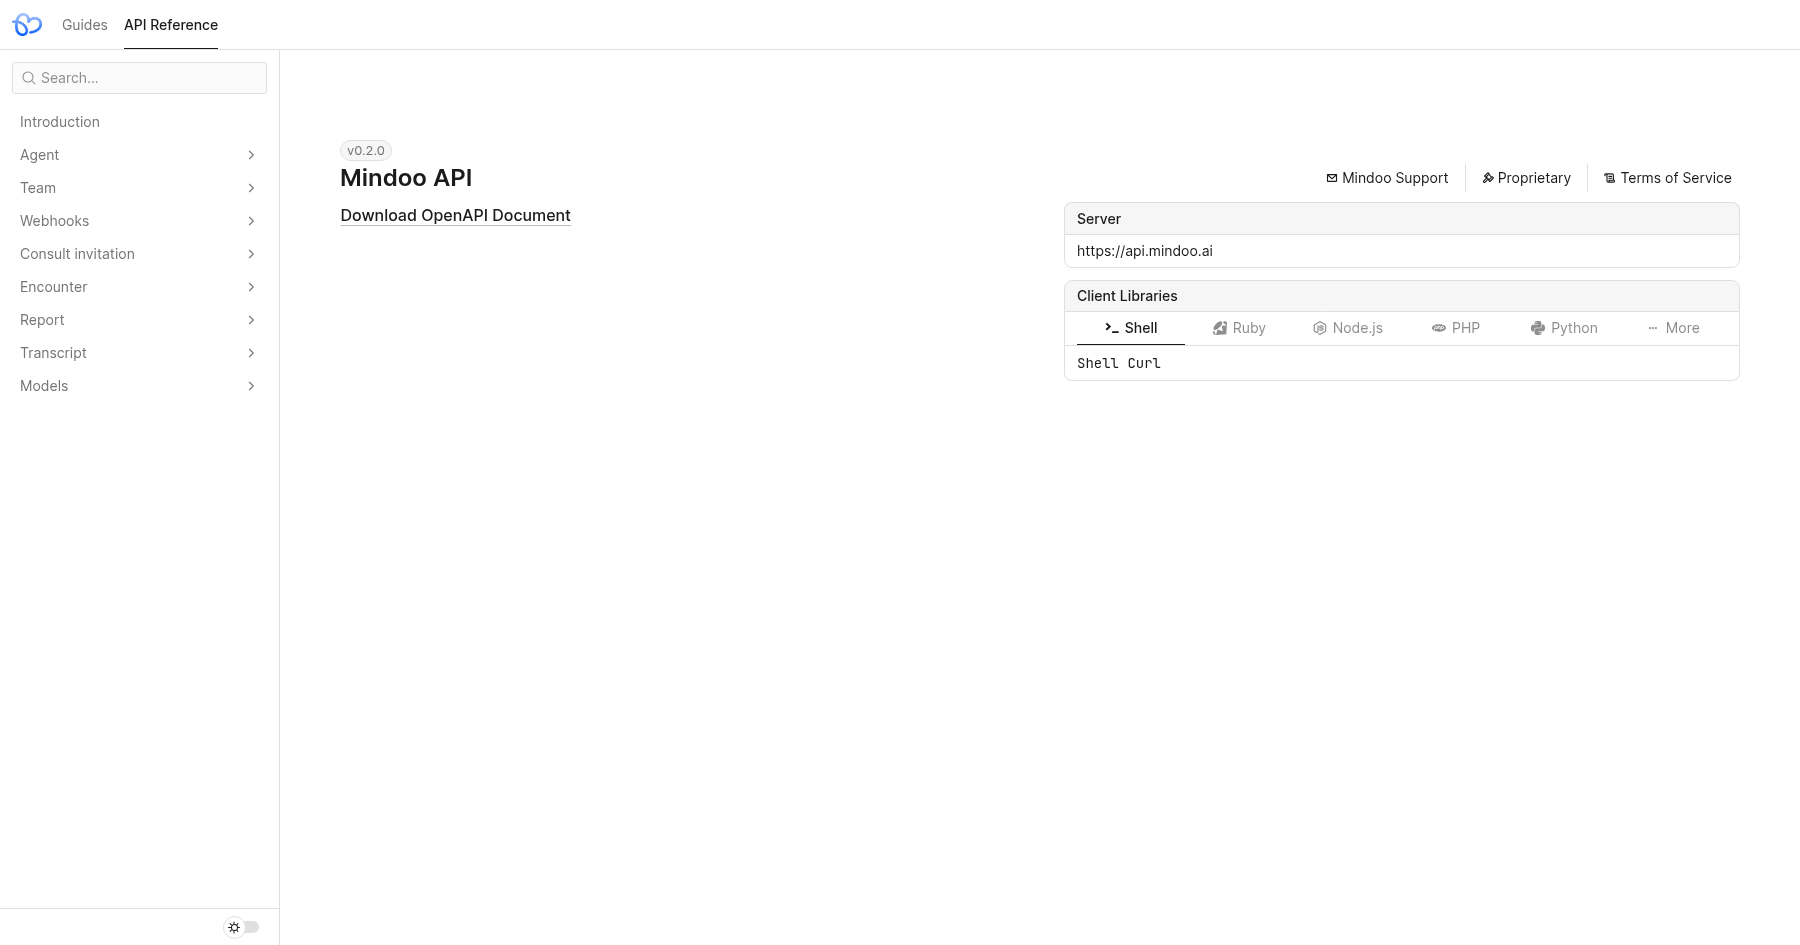Click the Server panel header
The width and height of the screenshot is (1800, 945).
pos(1401,219)
